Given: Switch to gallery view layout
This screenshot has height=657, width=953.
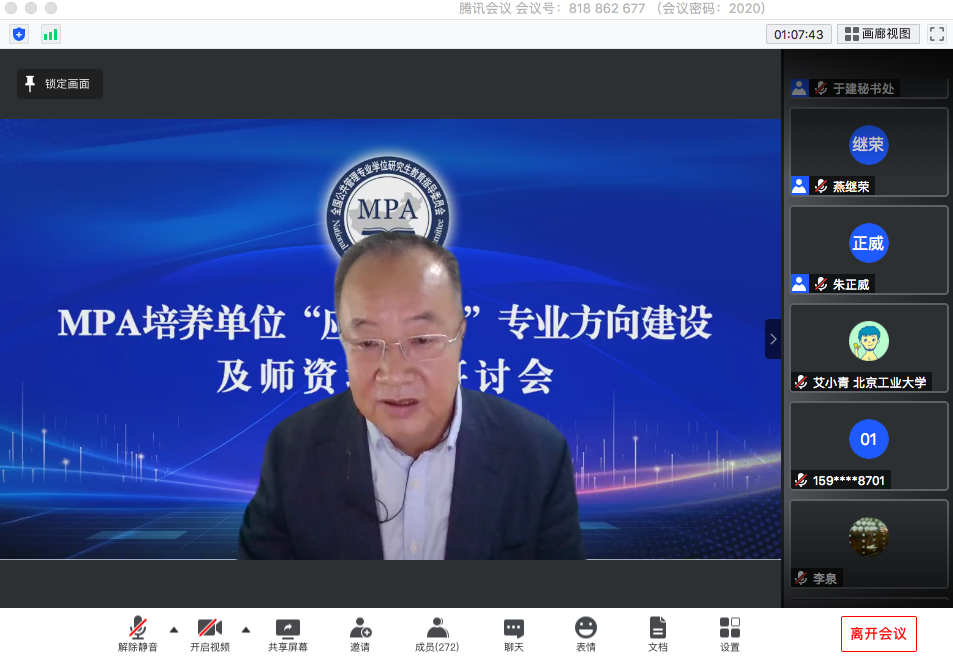Looking at the screenshot, I should click(x=878, y=34).
